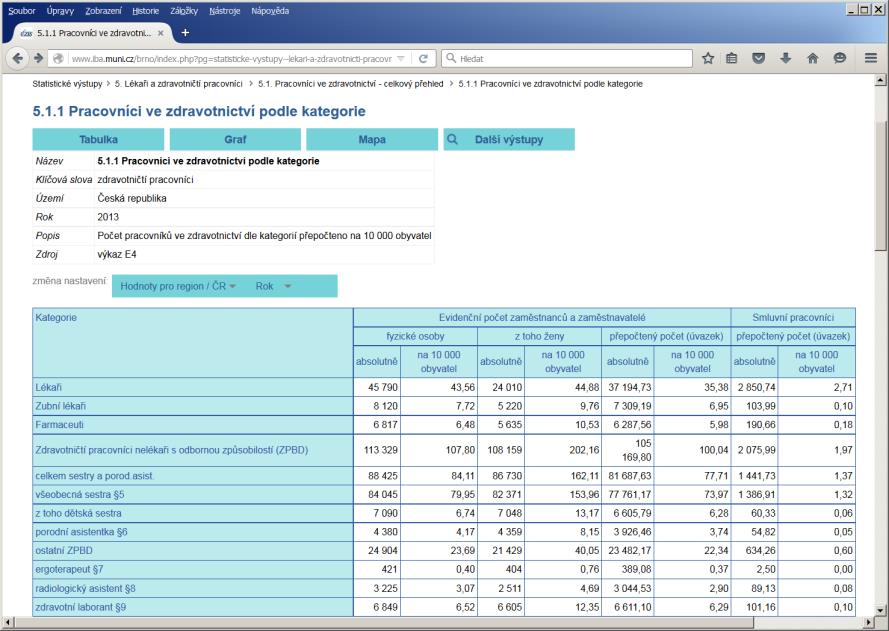
Task: Switch to the Mapa view
Action: [x=372, y=139]
